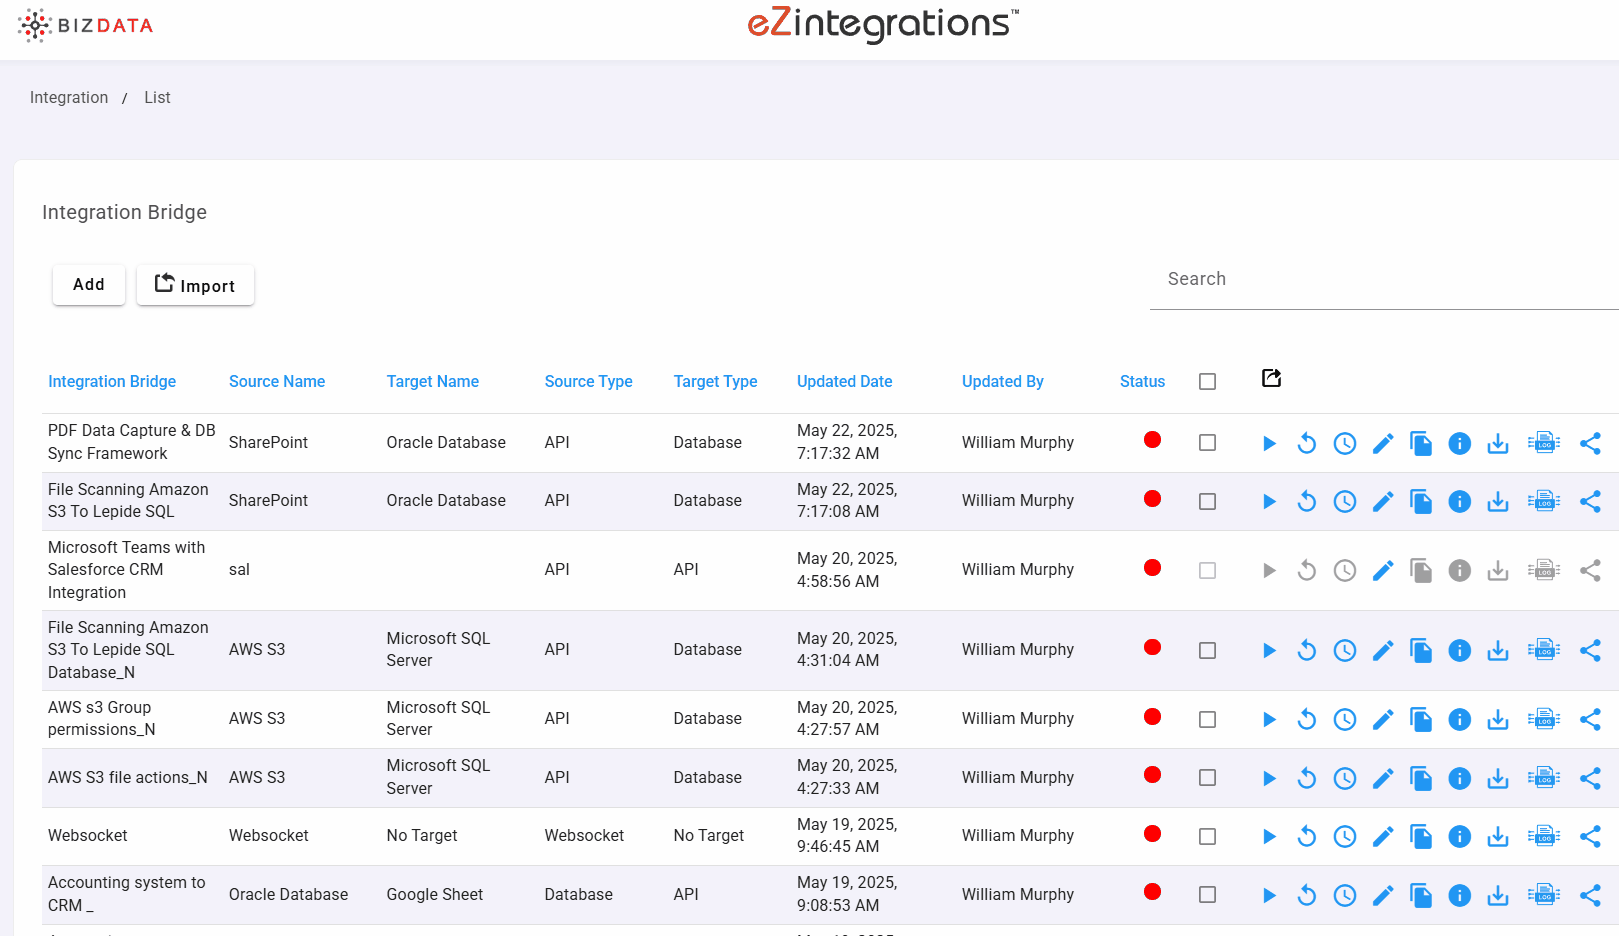Click the eZintegrations title logo

[883, 24]
